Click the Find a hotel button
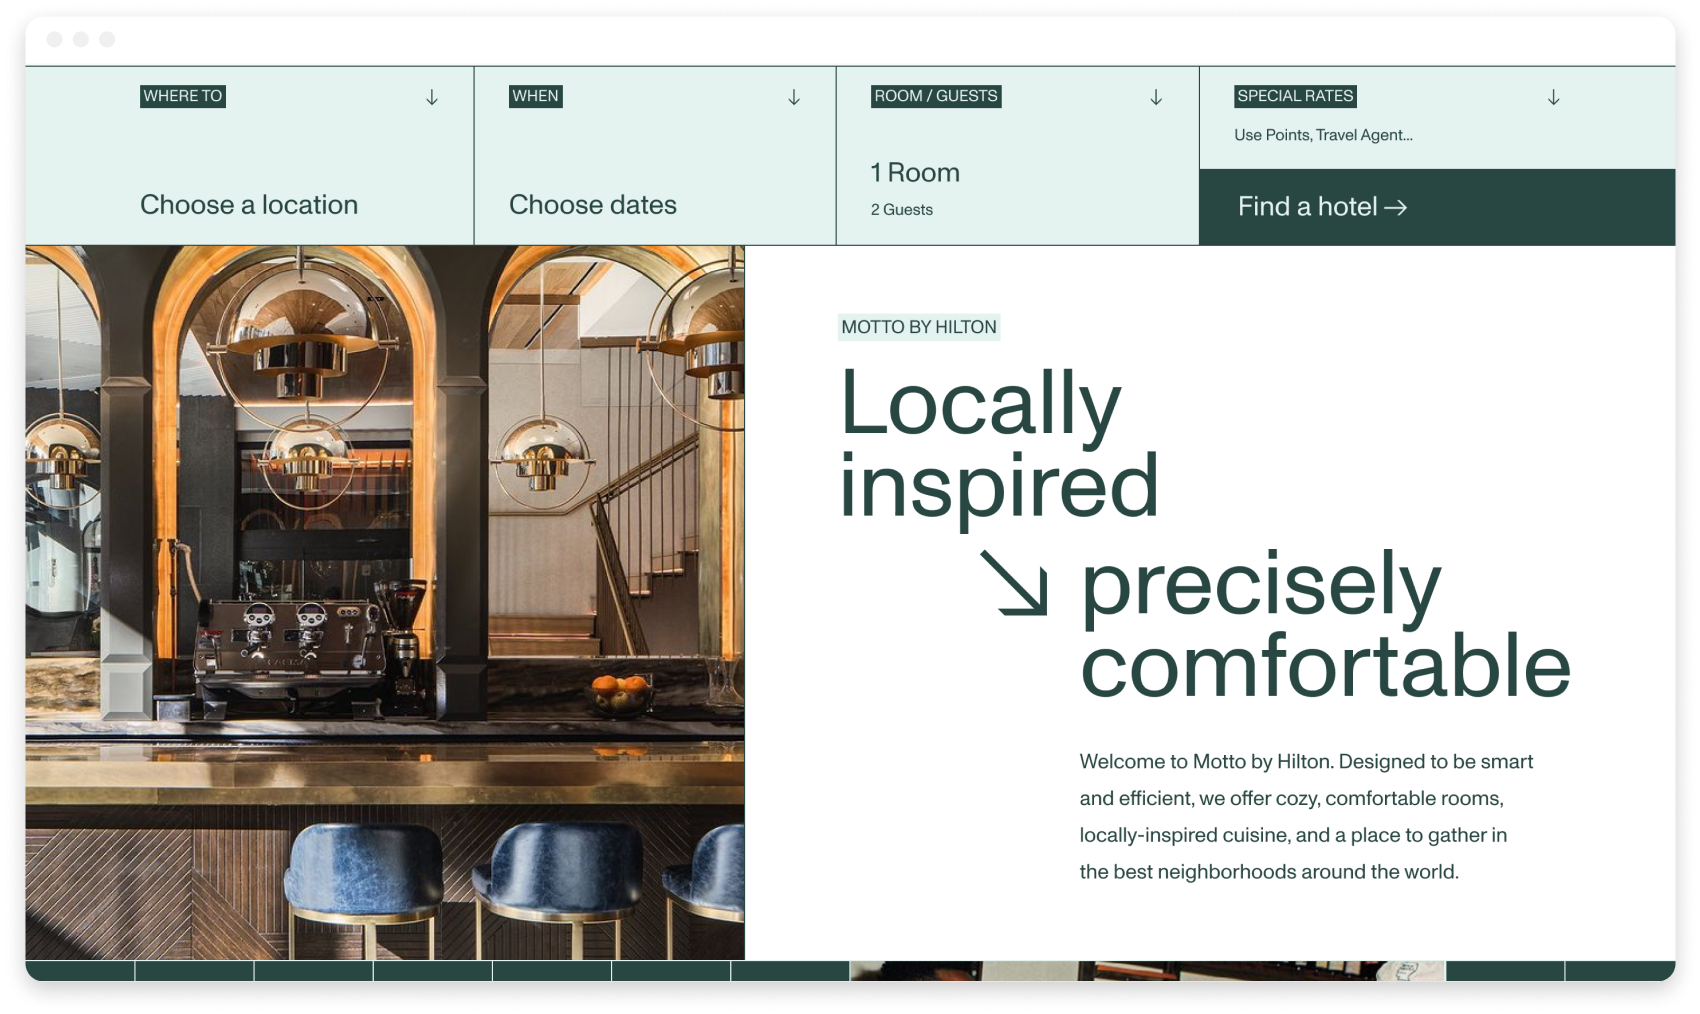The image size is (1700, 1014). 1437,207
